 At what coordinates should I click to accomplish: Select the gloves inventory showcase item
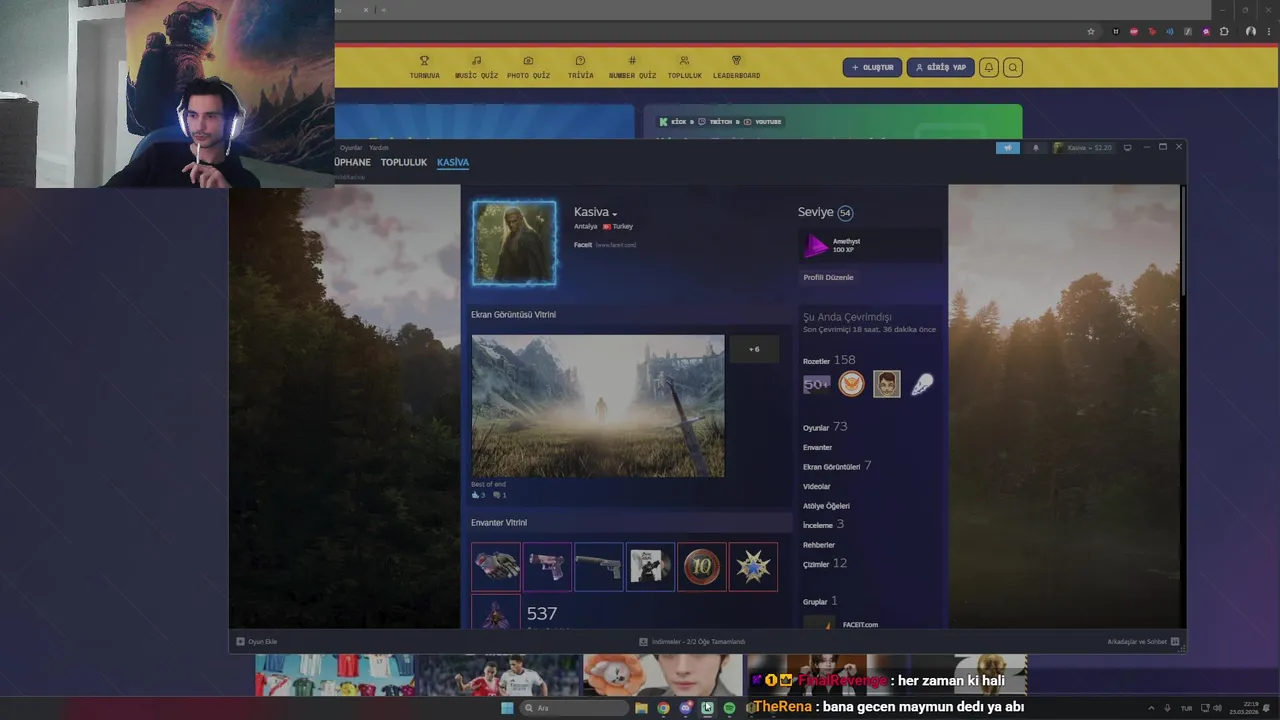coord(496,567)
